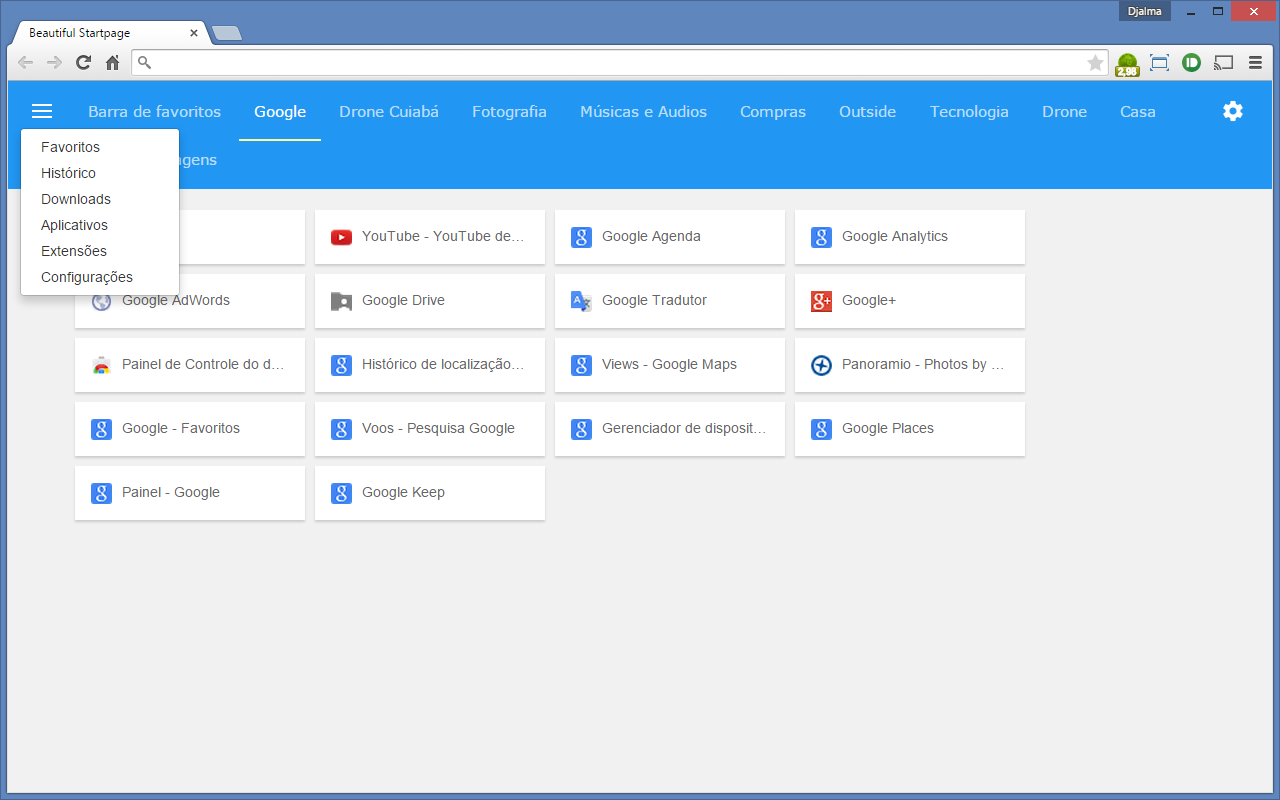1280x800 pixels.
Task: Switch to Tecnologia tab
Action: 969,112
